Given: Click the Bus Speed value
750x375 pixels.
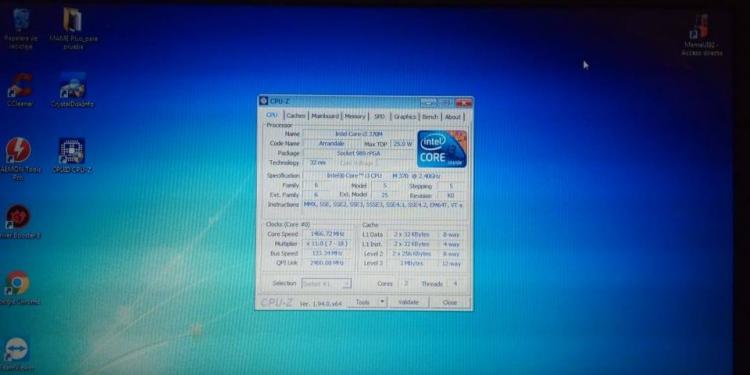Looking at the screenshot, I should [x=328, y=253].
